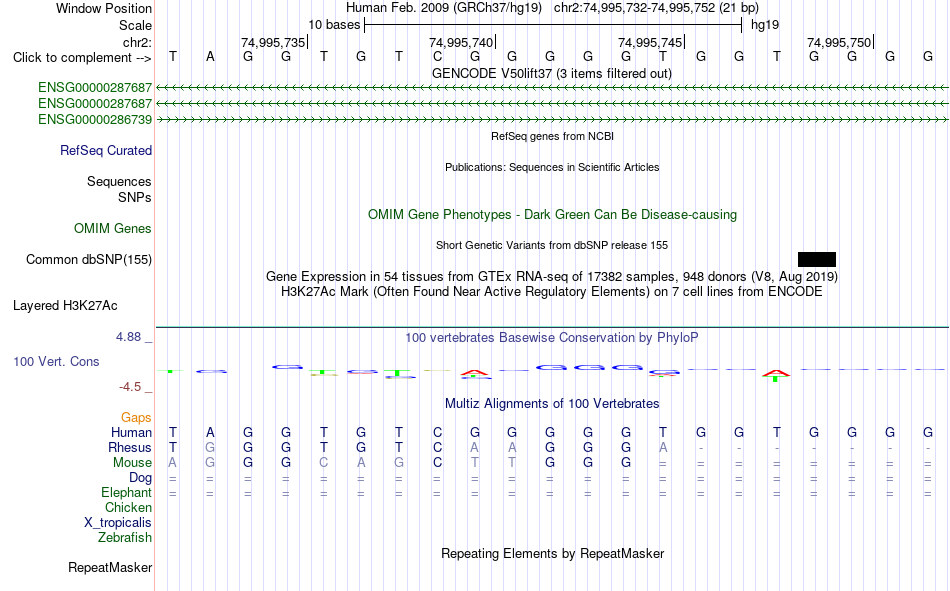Click the Sequences track label
The height and width of the screenshot is (591, 950).
click(119, 181)
